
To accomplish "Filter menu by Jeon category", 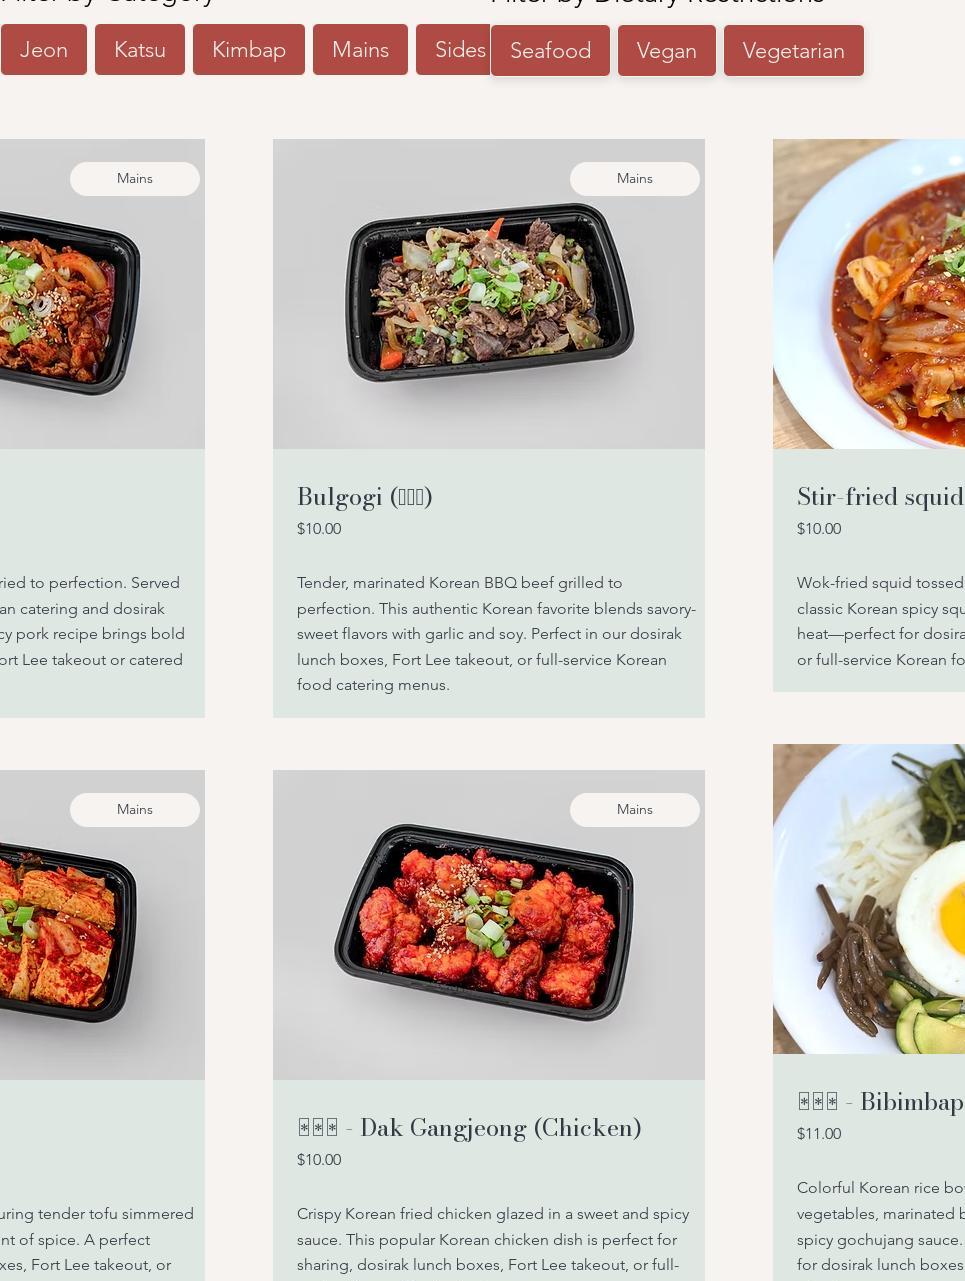I will point(44,49).
